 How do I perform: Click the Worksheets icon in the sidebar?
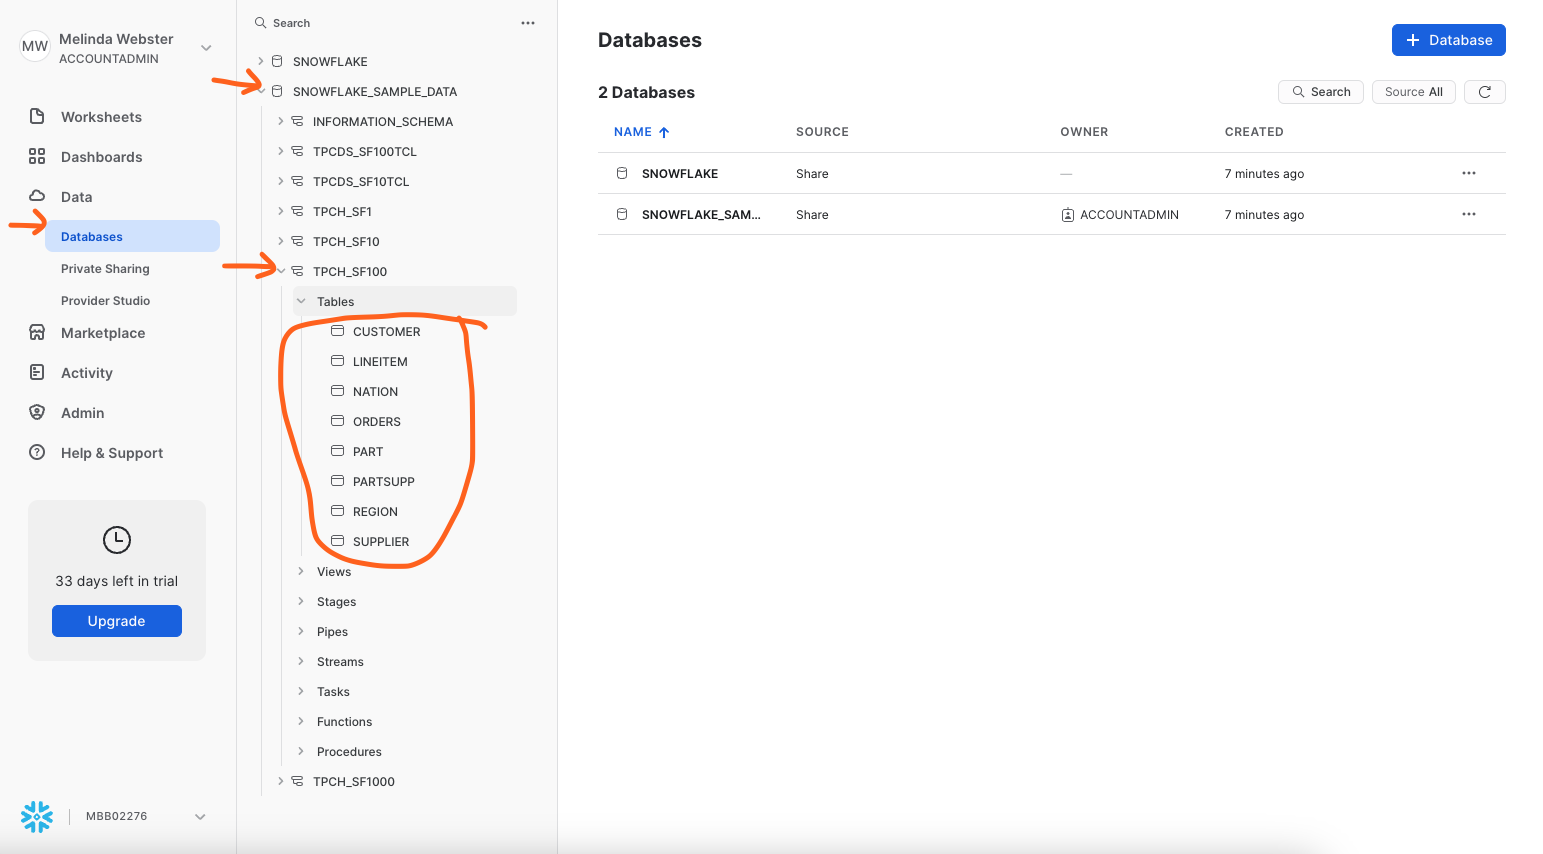37,116
